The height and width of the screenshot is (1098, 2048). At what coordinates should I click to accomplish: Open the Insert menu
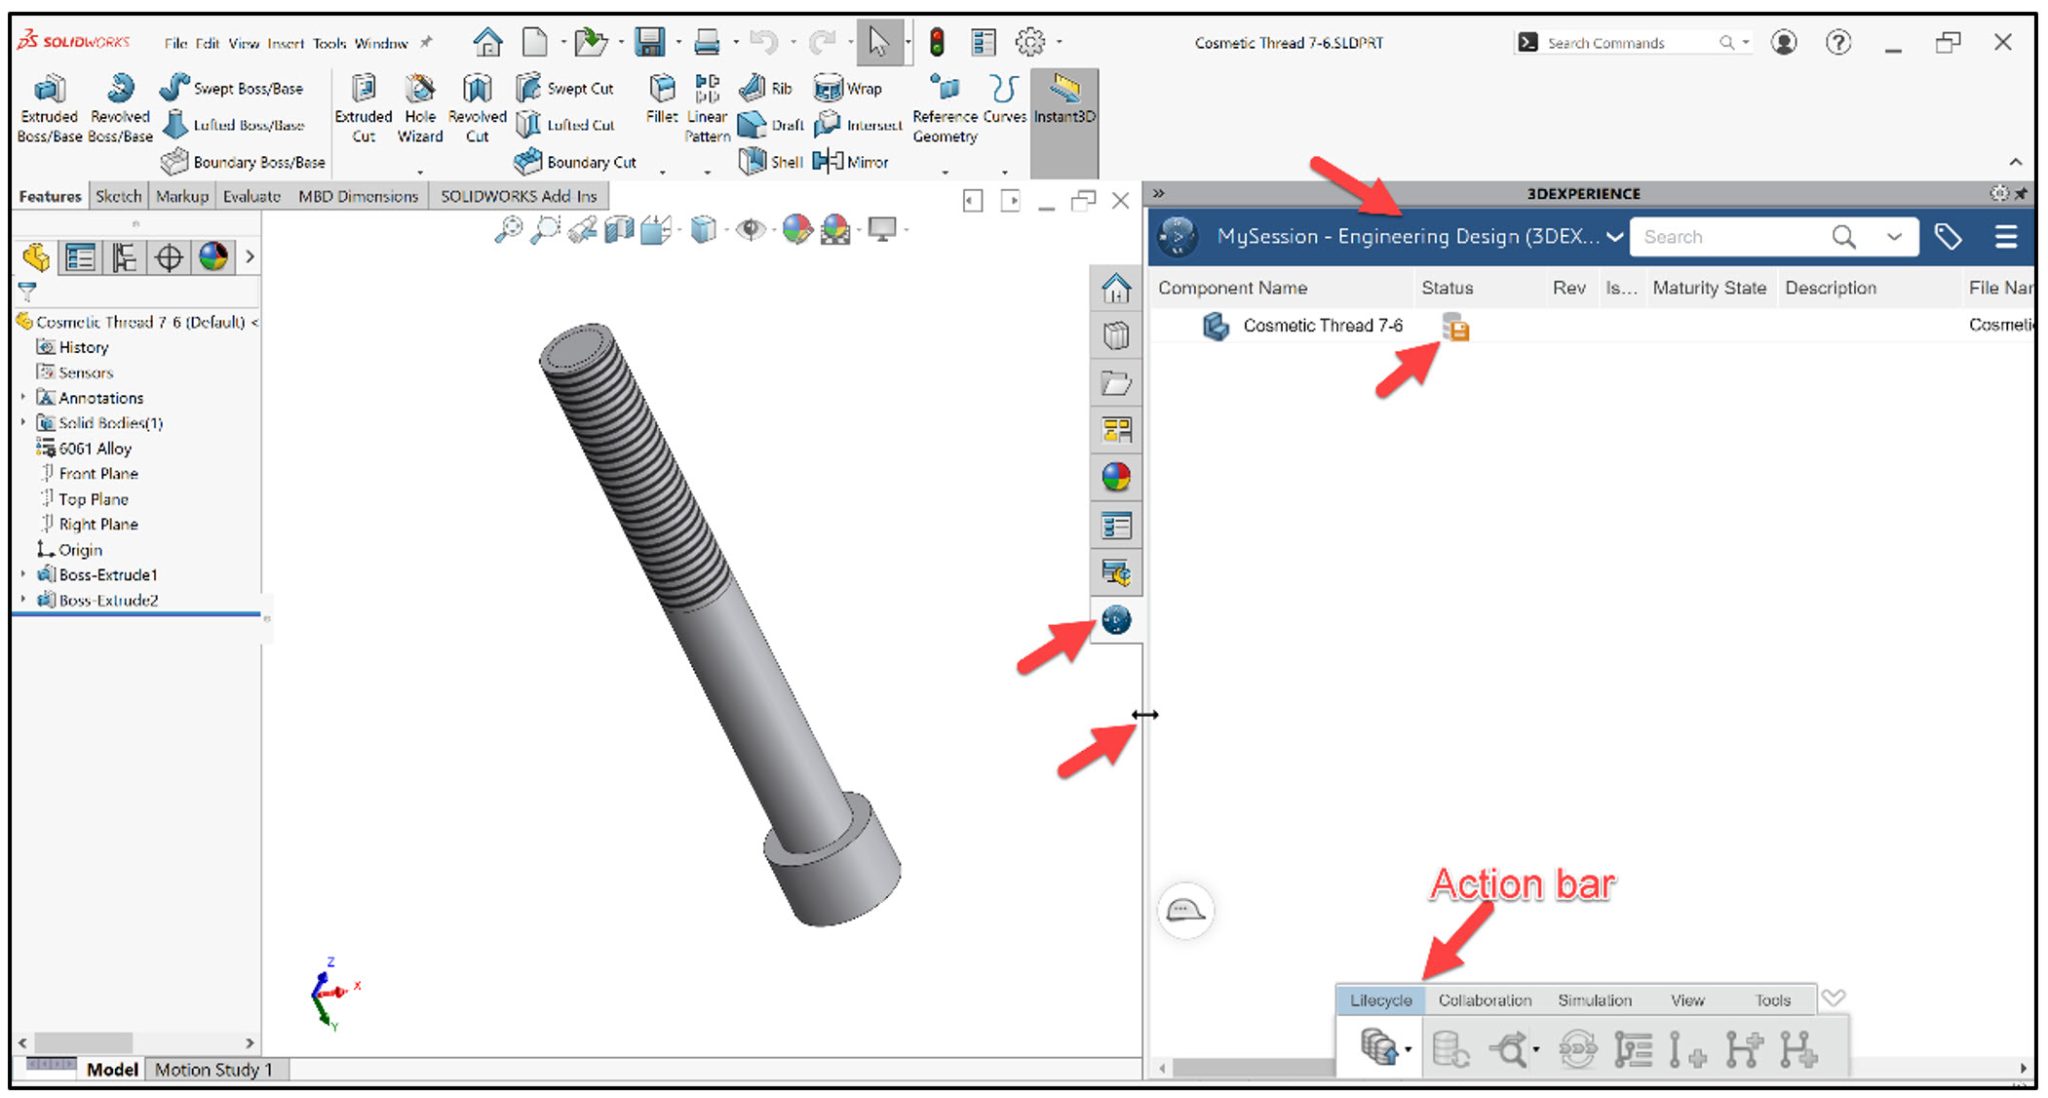285,44
